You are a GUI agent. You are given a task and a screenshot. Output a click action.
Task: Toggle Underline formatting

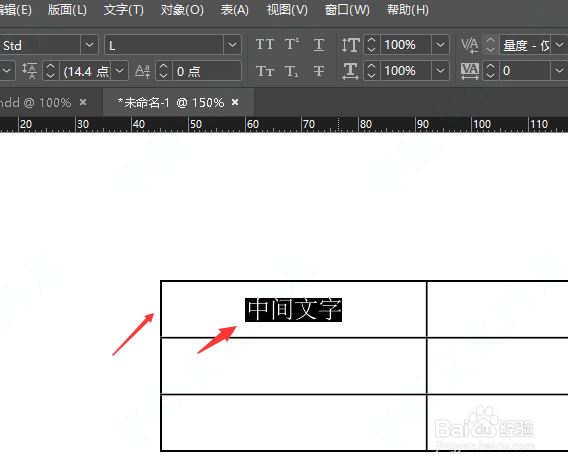(x=319, y=45)
